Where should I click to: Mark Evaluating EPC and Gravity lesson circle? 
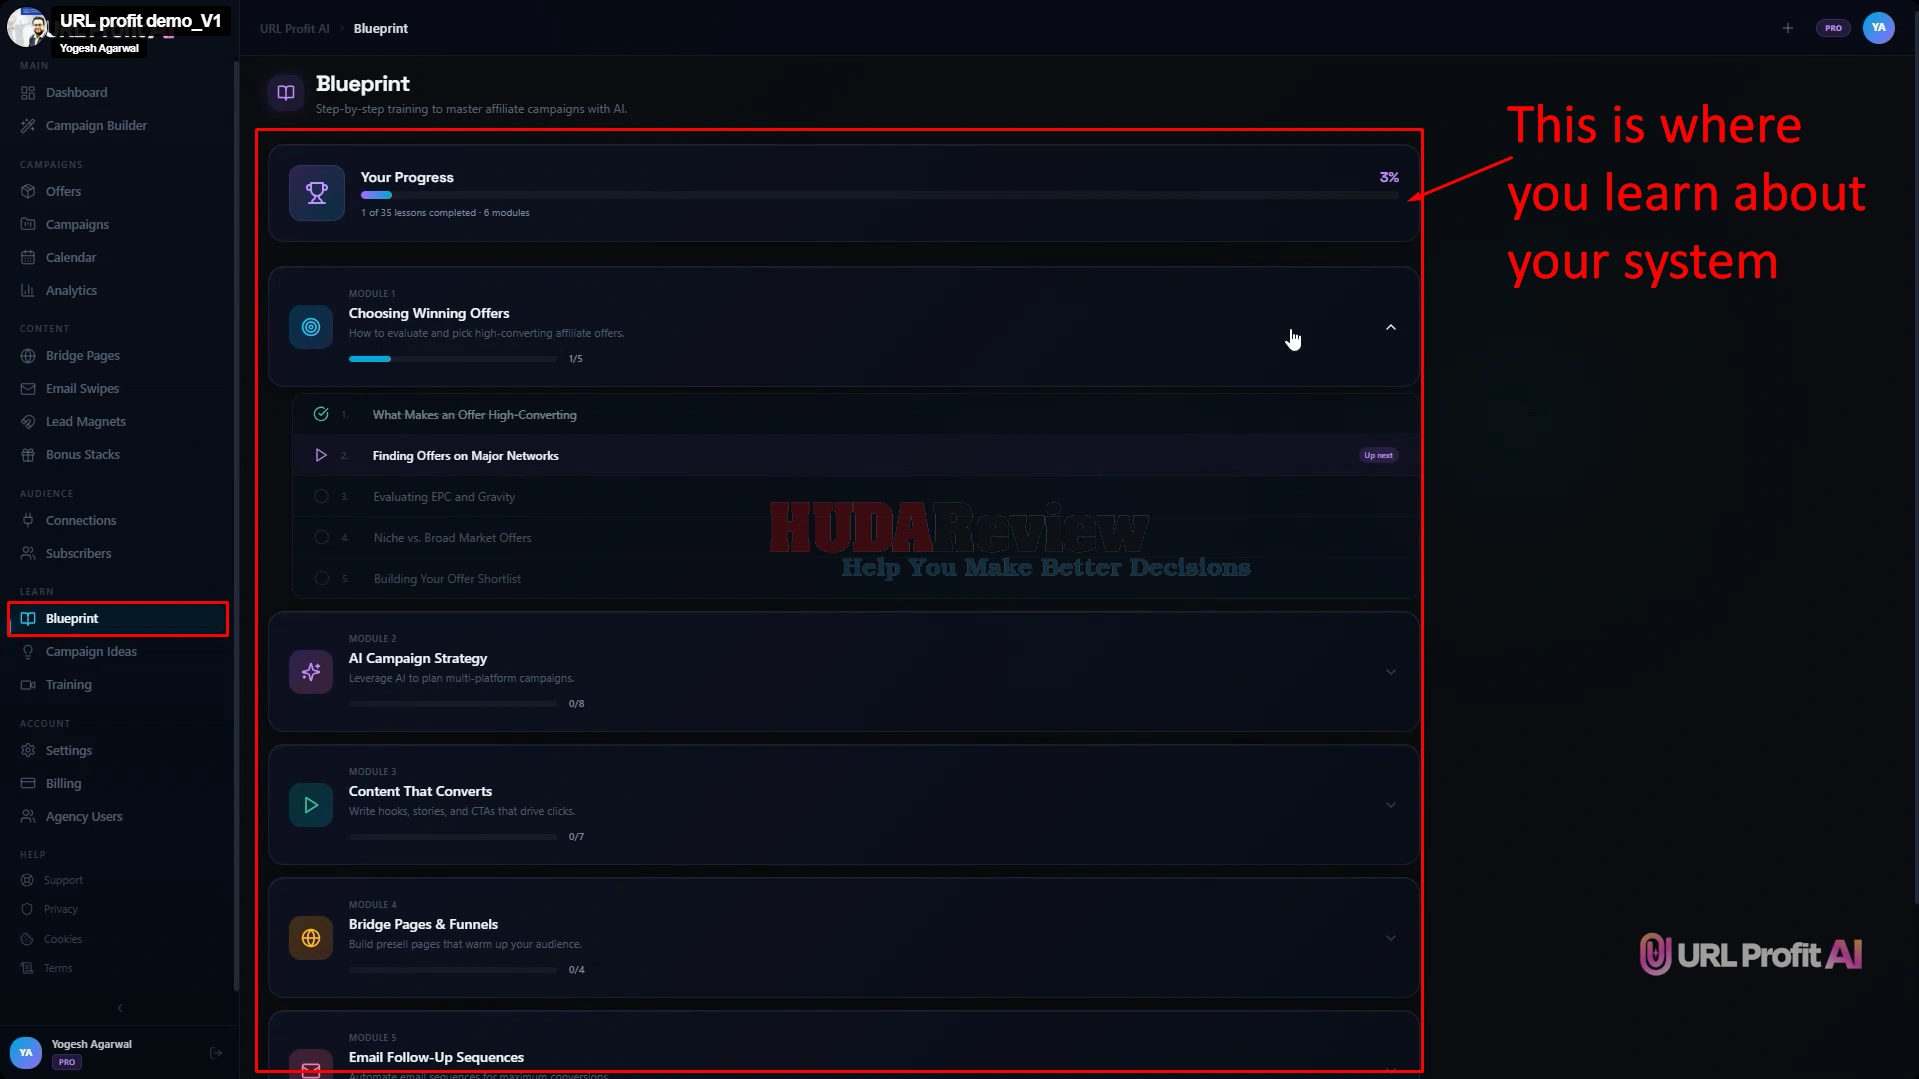321,496
